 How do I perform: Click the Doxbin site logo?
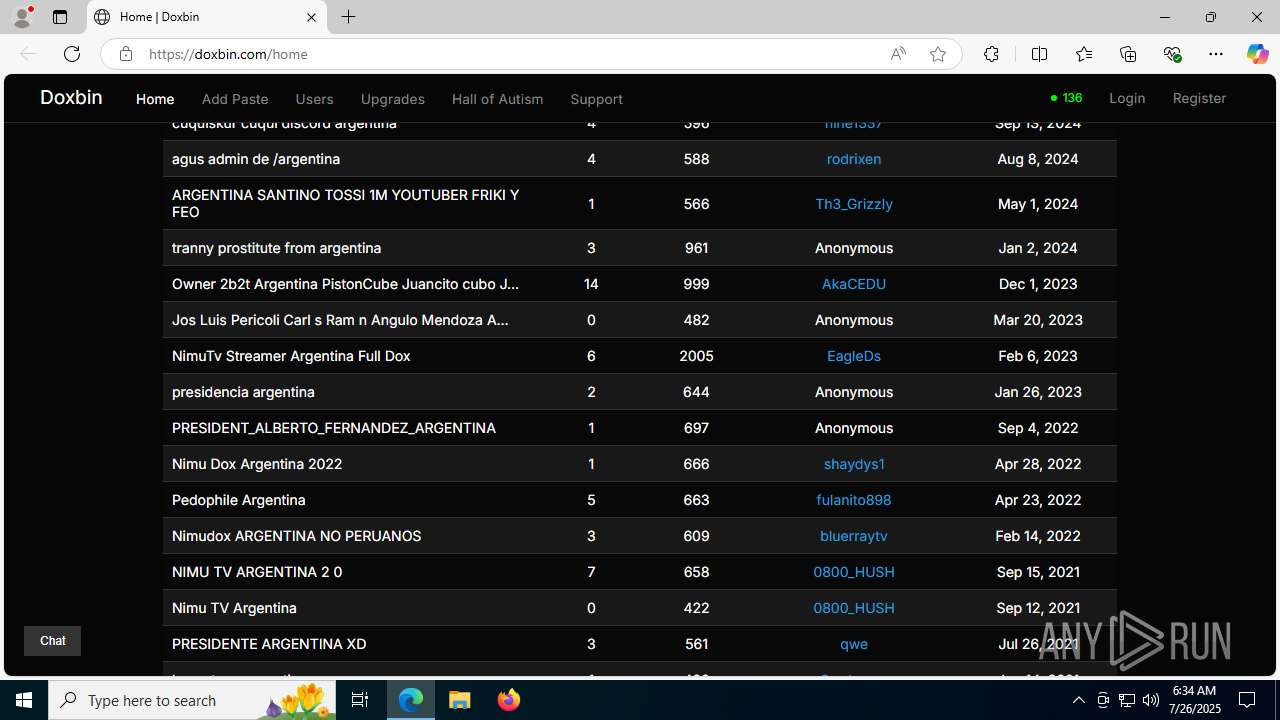[71, 97]
